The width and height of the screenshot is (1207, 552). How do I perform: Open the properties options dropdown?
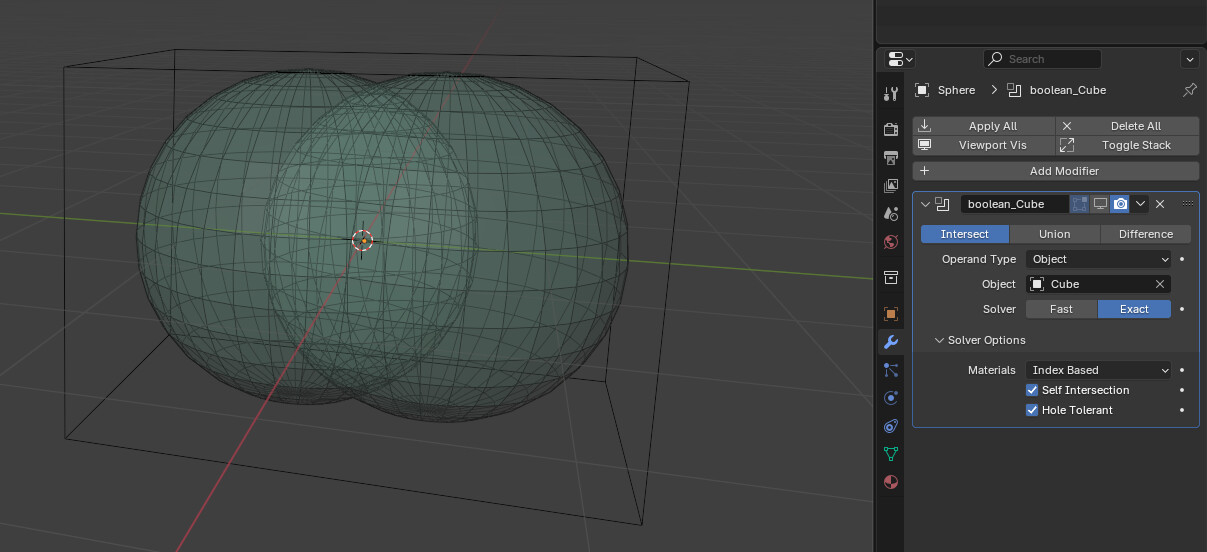click(1189, 59)
